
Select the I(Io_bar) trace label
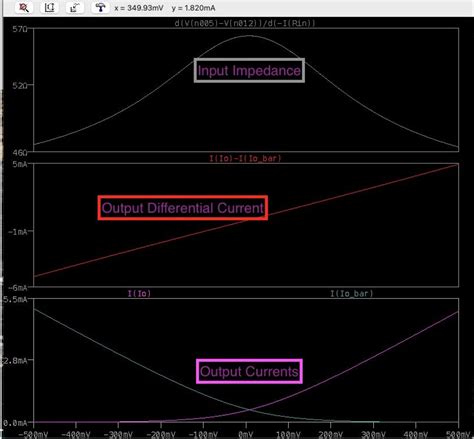pyautogui.click(x=352, y=294)
